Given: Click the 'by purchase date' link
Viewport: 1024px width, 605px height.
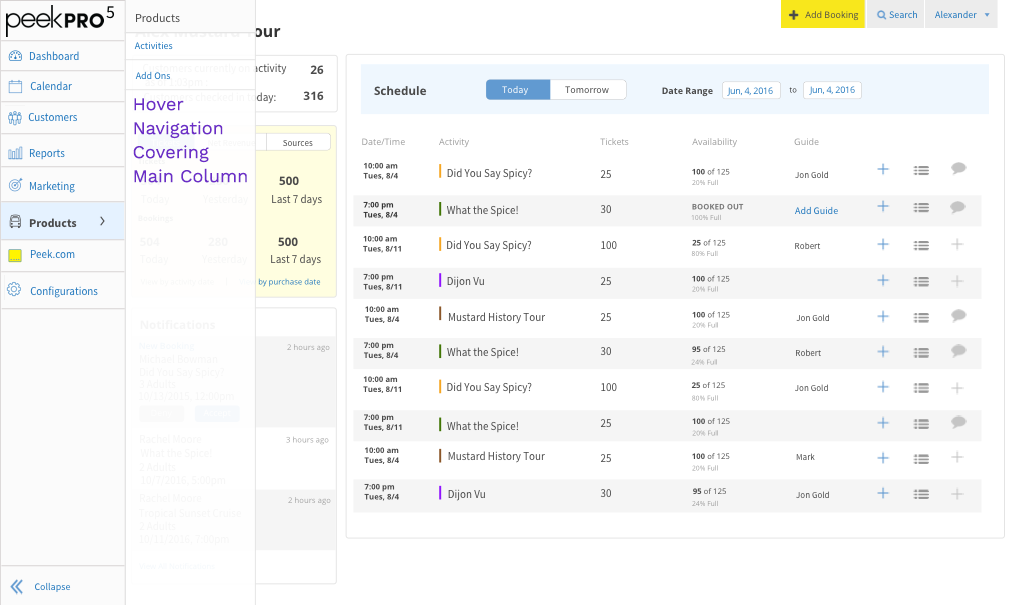Looking at the screenshot, I should coord(289,282).
